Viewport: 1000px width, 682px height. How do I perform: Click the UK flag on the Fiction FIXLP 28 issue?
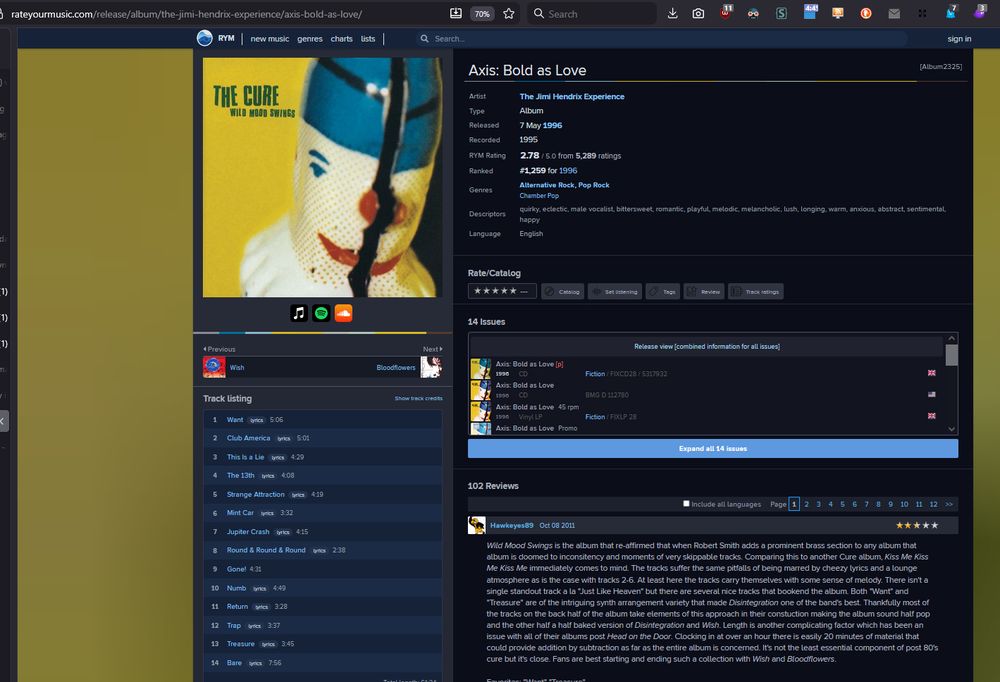pos(931,416)
